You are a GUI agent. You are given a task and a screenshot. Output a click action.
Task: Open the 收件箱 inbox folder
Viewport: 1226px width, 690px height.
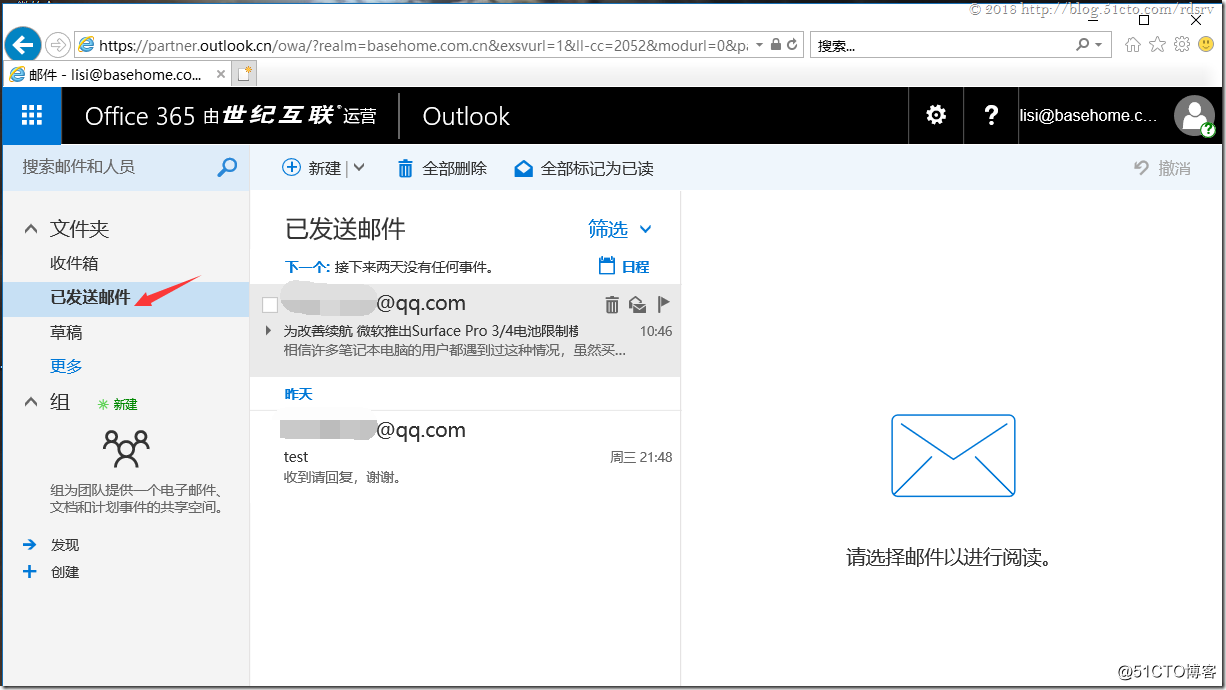[75, 263]
